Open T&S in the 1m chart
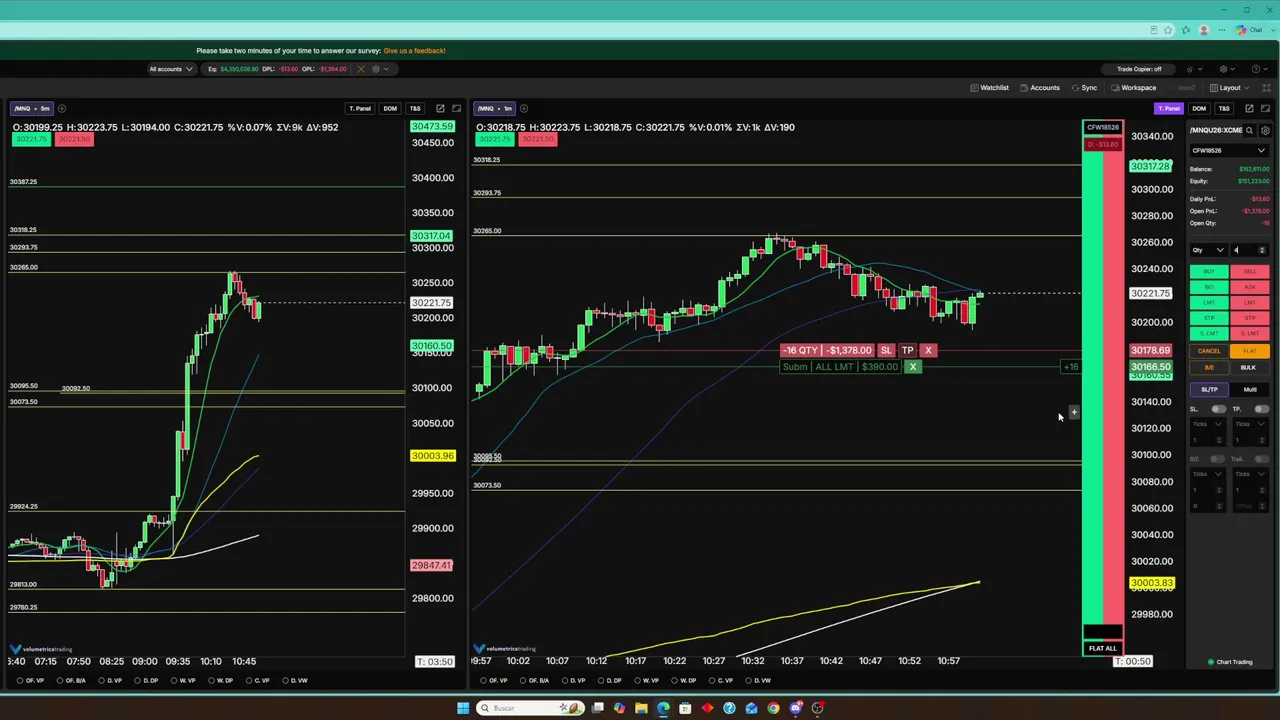The height and width of the screenshot is (720, 1280). click(1224, 108)
